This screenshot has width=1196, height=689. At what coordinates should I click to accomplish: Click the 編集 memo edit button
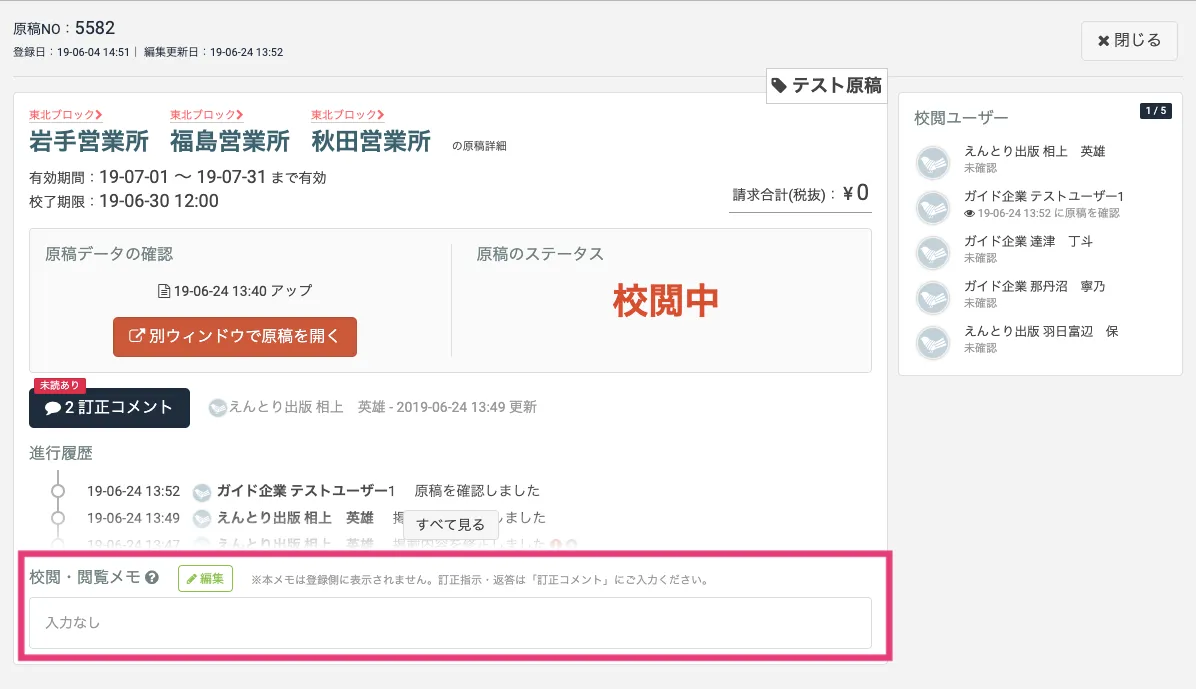point(205,578)
